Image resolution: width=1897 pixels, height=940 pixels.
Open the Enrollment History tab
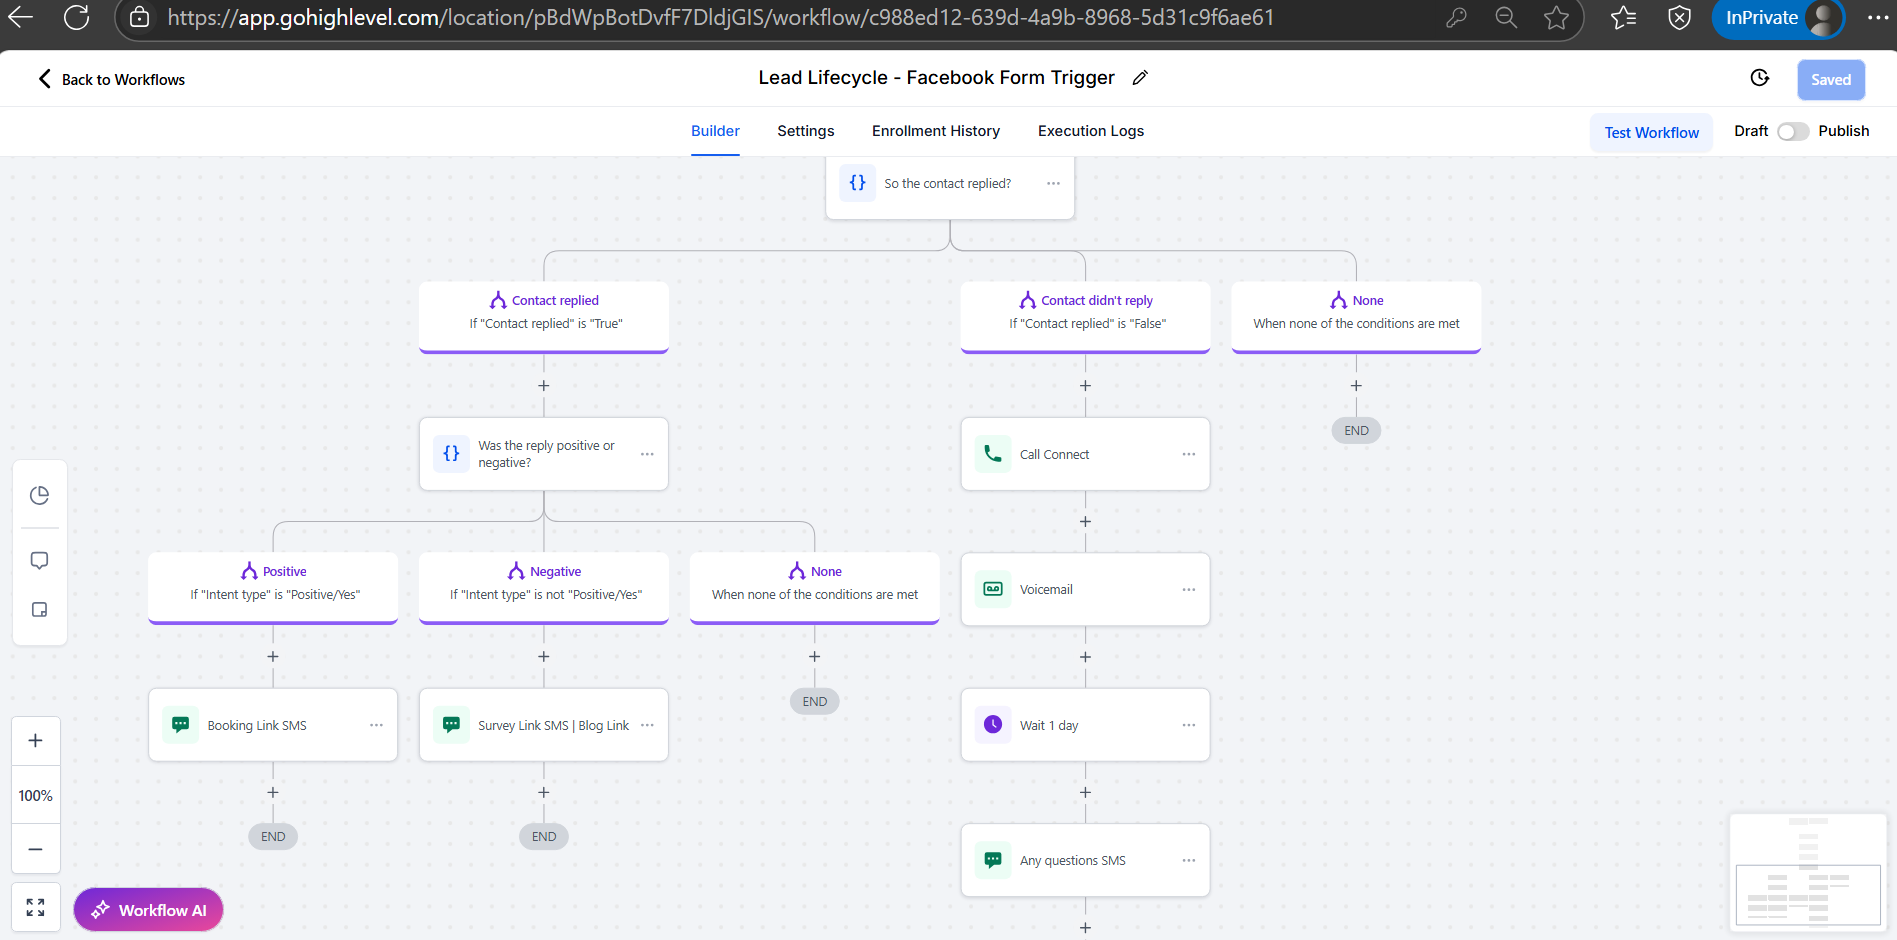[936, 131]
